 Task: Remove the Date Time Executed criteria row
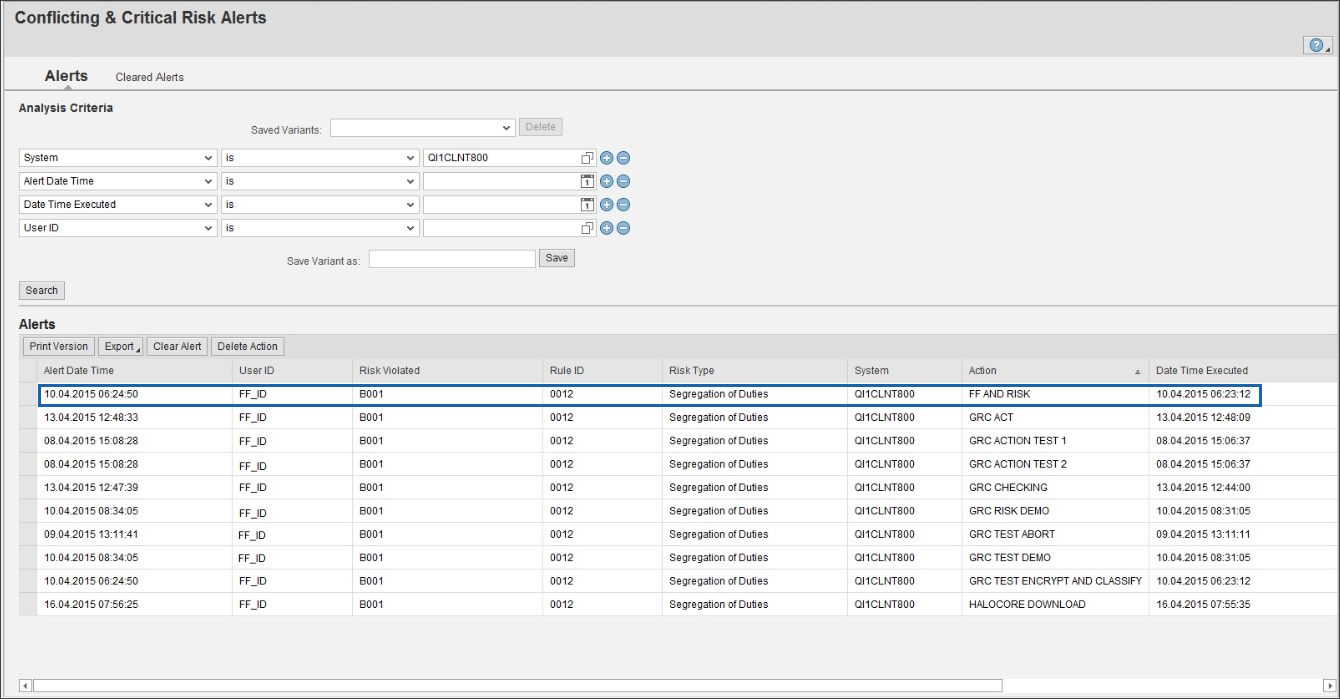click(x=623, y=204)
